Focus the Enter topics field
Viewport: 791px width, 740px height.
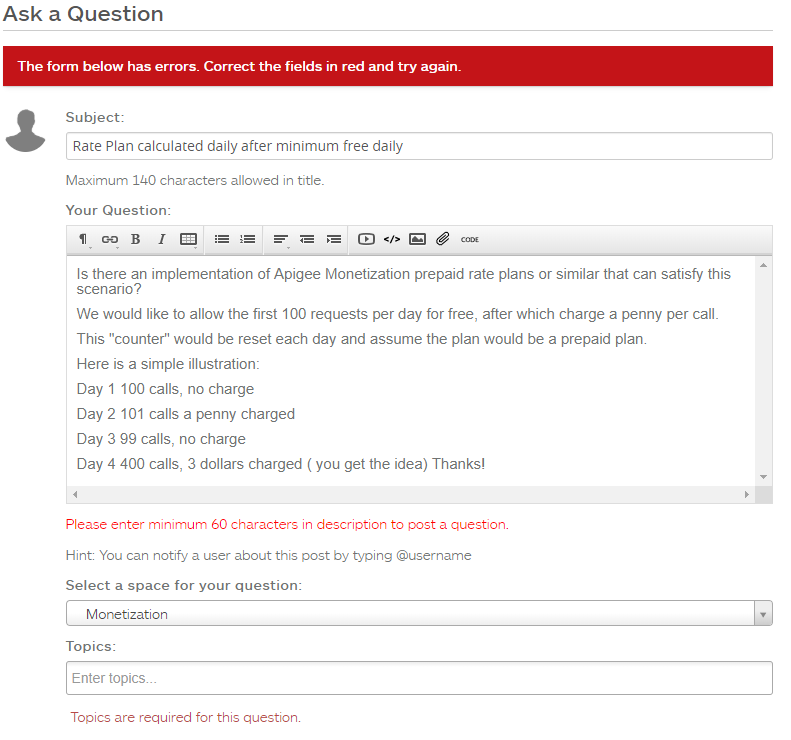[x=419, y=678]
